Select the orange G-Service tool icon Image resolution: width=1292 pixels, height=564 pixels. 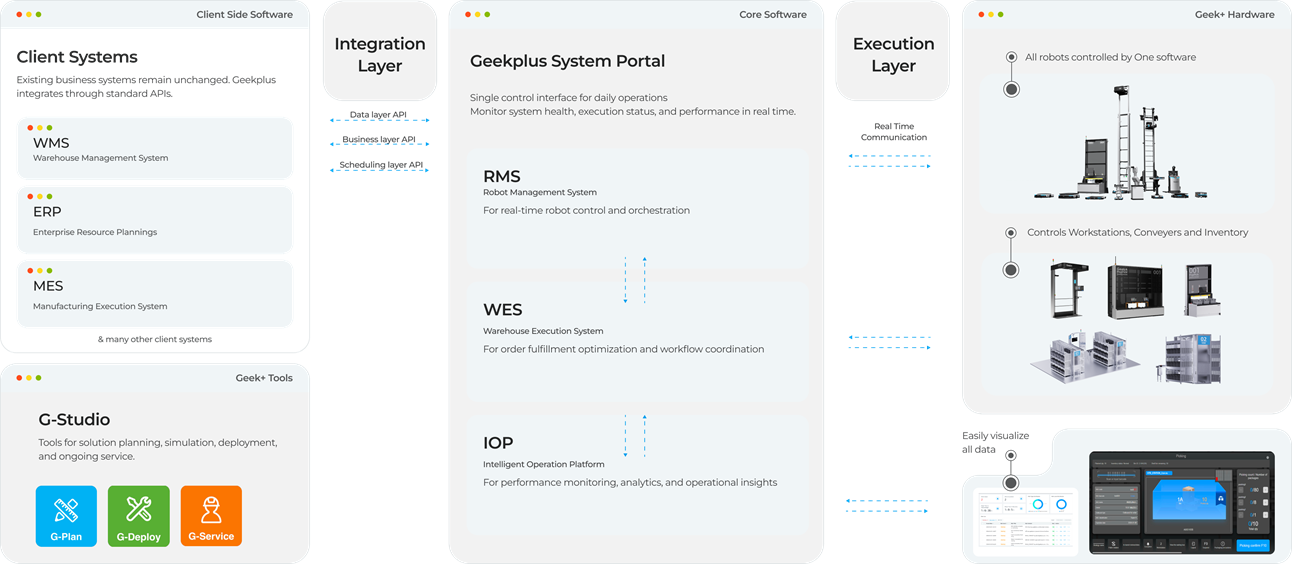point(211,516)
